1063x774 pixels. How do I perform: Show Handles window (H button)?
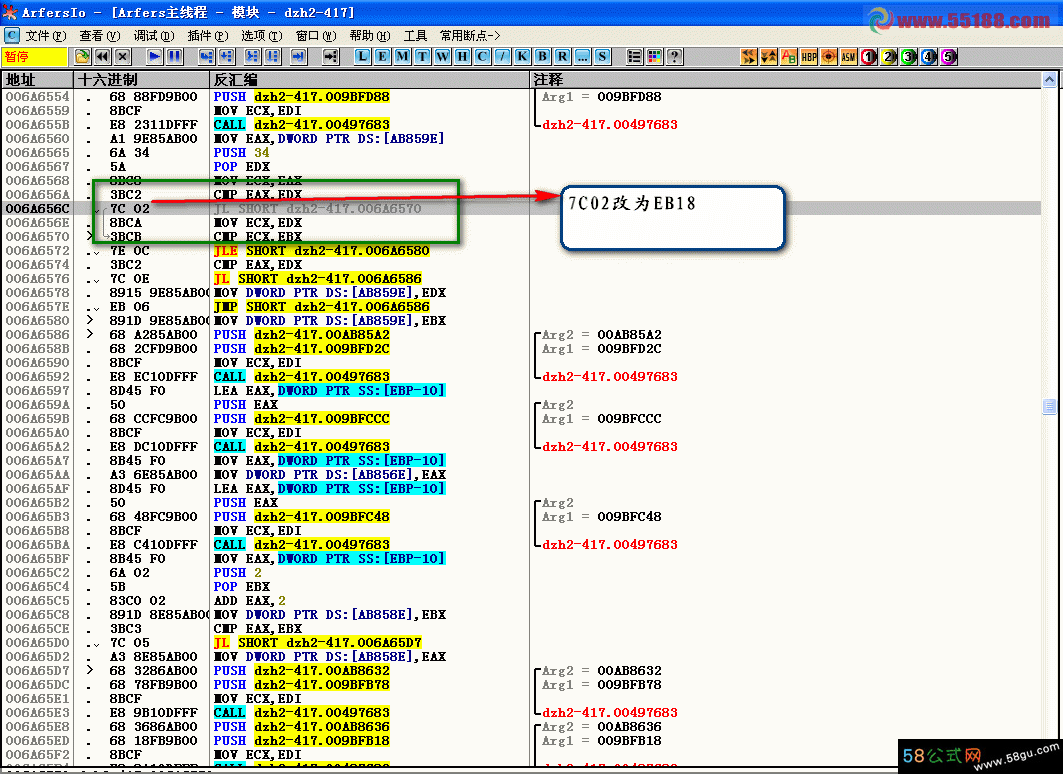point(462,57)
